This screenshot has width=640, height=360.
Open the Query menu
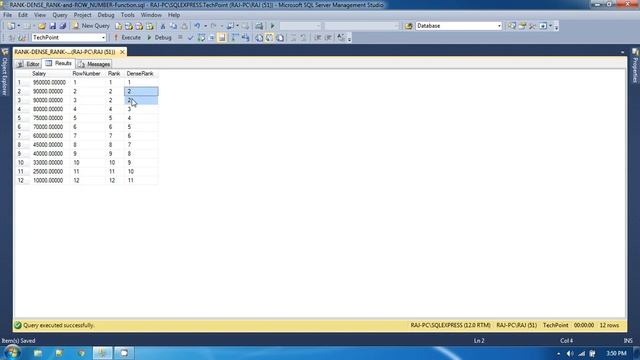click(60, 15)
